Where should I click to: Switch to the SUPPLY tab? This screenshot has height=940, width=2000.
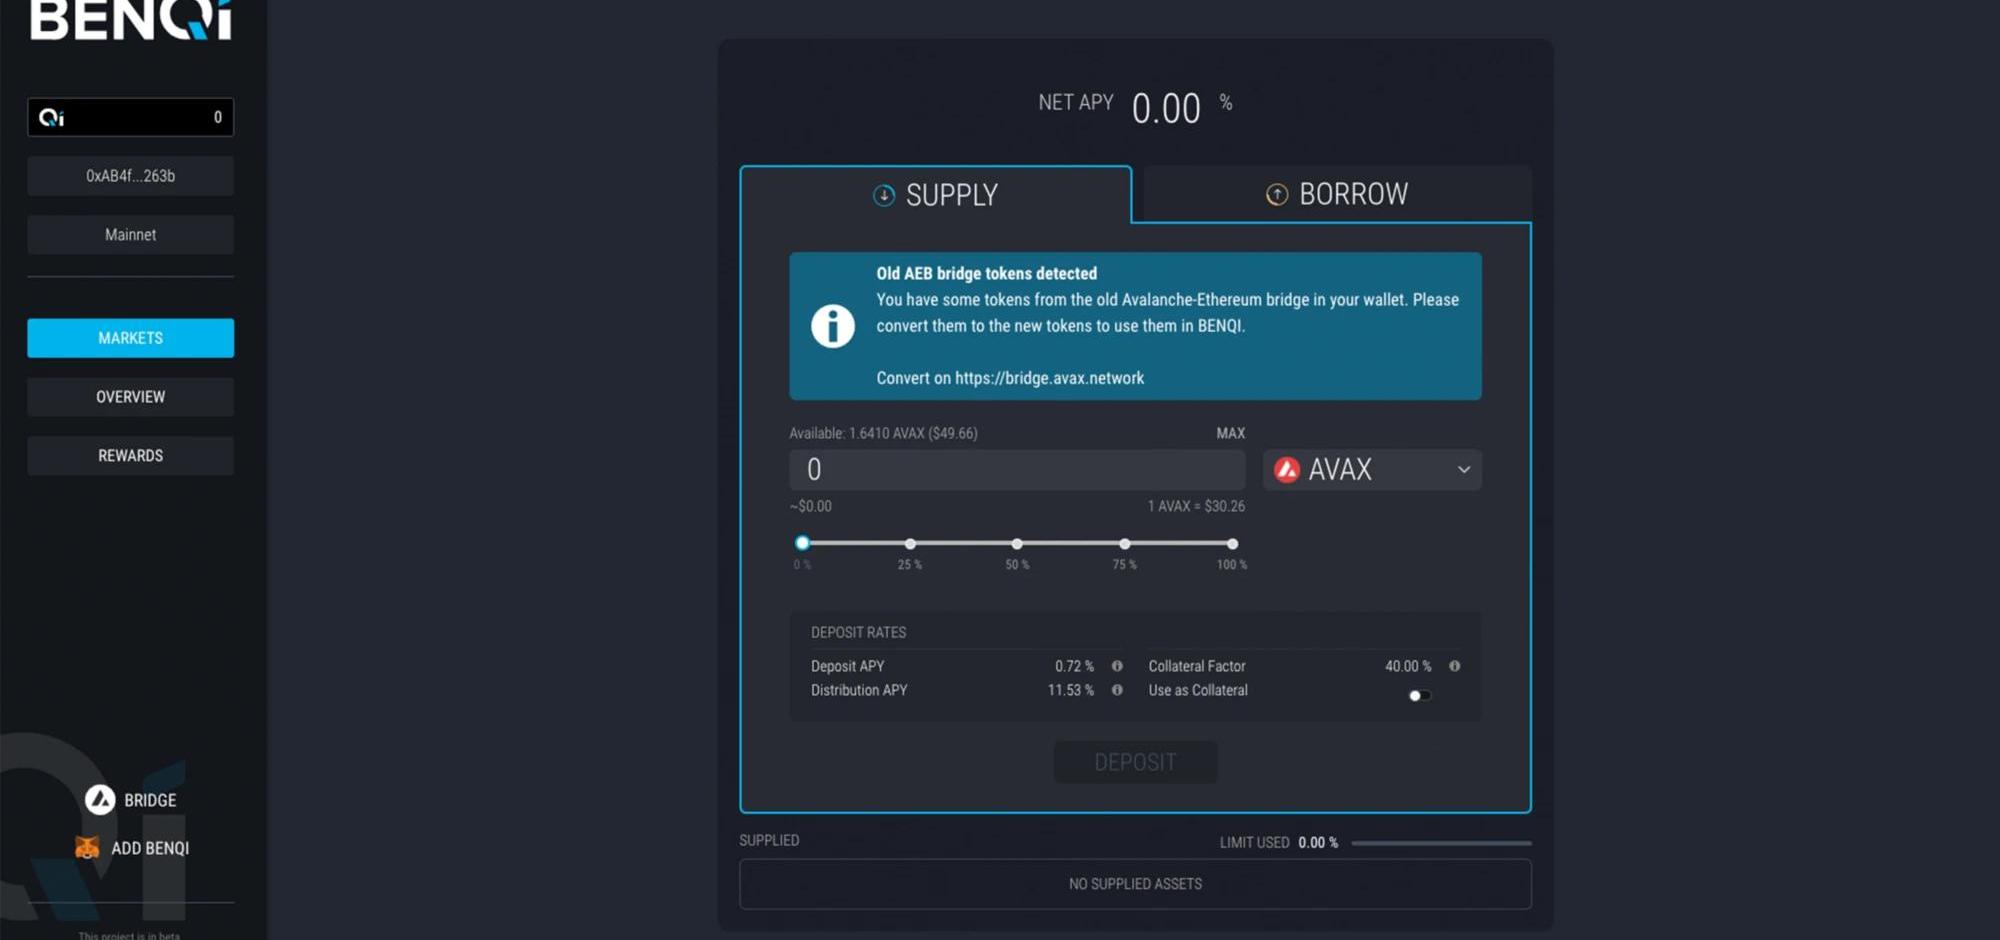(936, 194)
